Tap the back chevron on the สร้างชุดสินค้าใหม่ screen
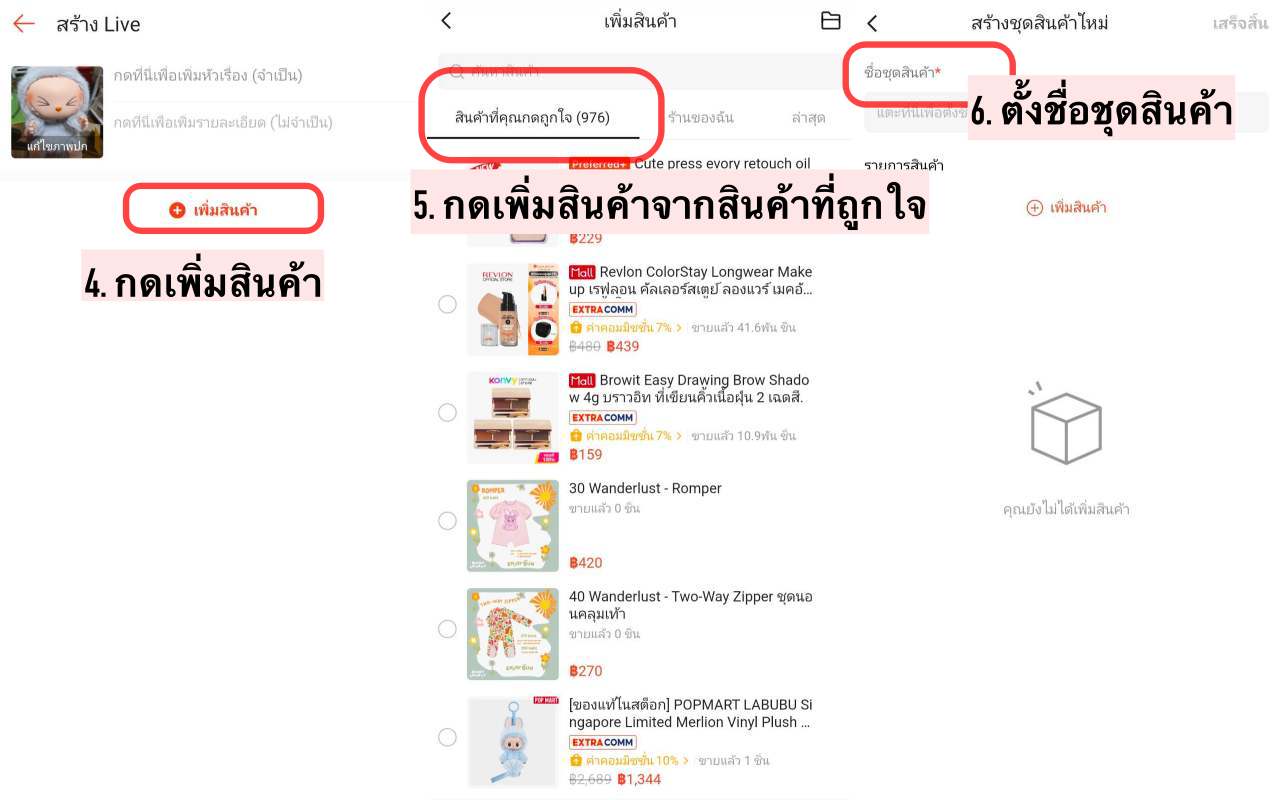This screenshot has width=1280, height=800. tap(872, 22)
